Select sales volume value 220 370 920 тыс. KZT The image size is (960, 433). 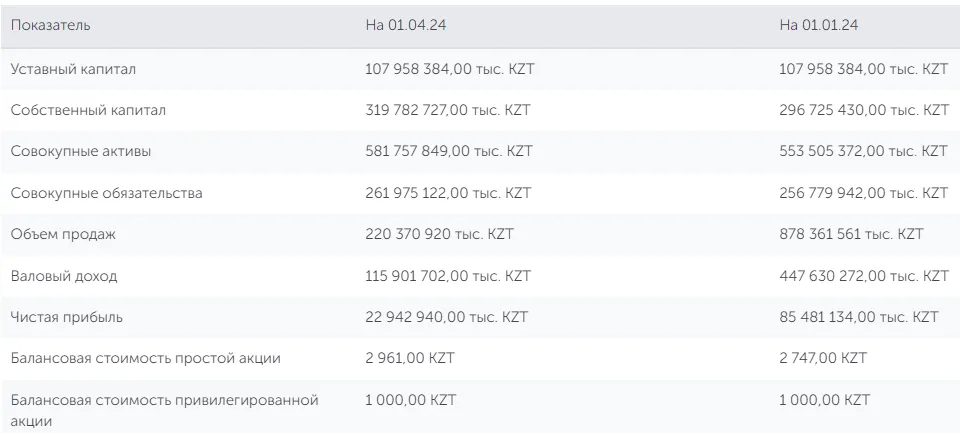[x=439, y=234]
